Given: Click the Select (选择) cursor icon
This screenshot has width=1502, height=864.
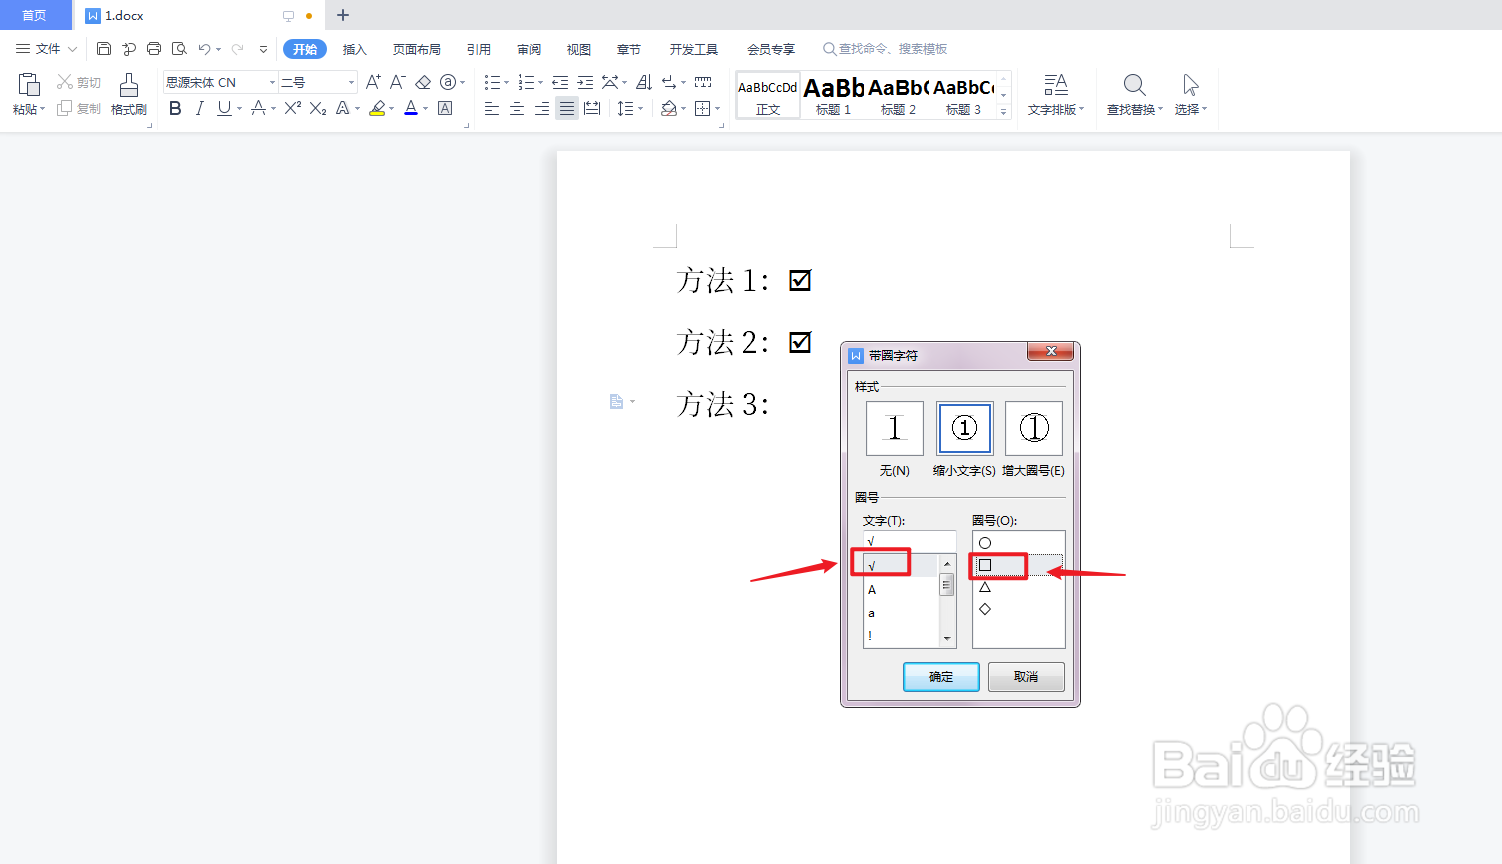Looking at the screenshot, I should 1190,85.
